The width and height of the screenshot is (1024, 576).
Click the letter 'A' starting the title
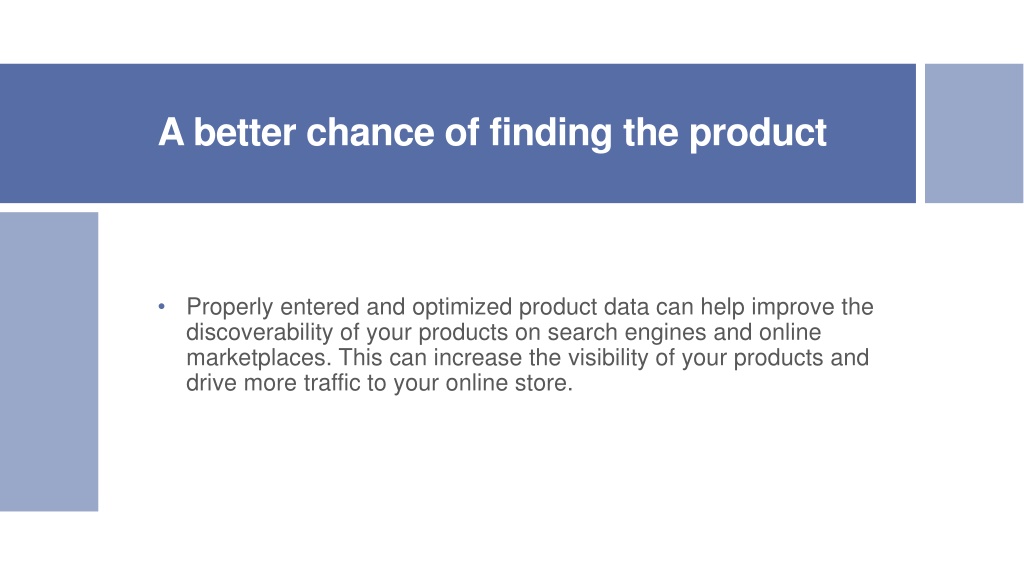(x=171, y=133)
